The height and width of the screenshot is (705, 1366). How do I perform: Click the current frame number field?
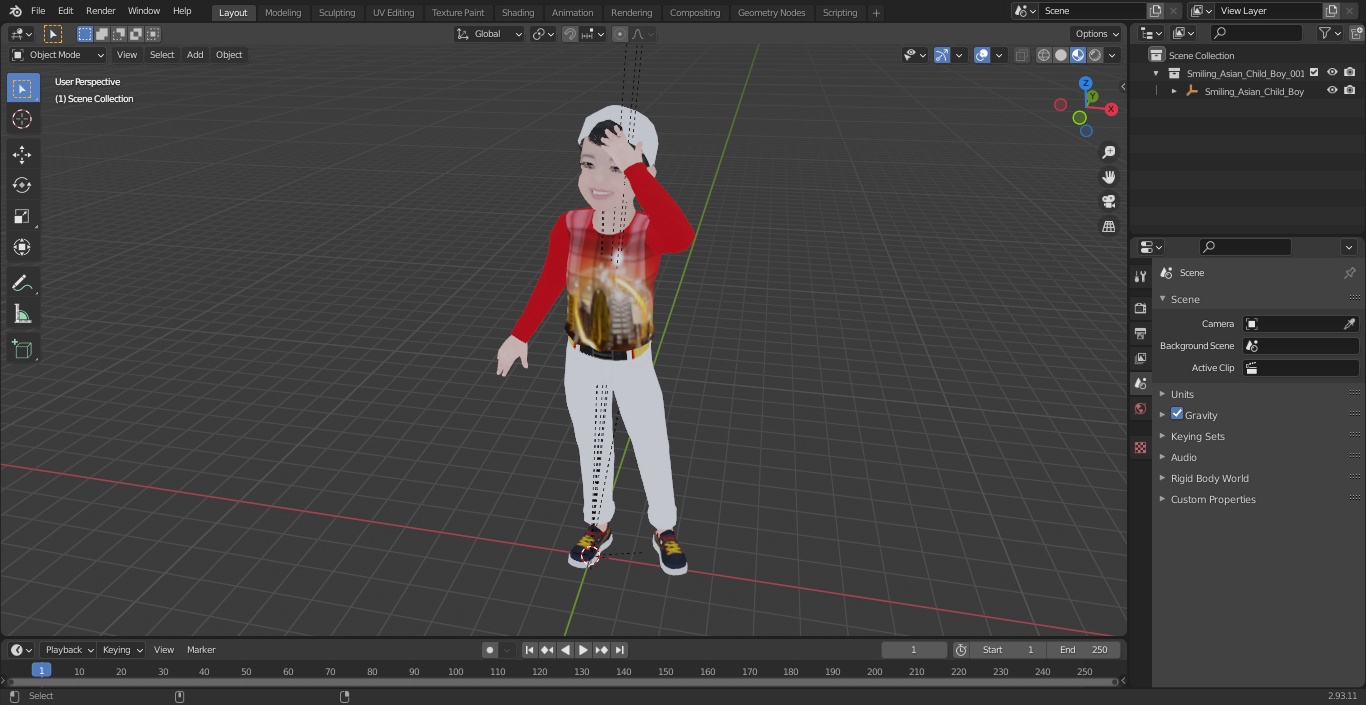point(914,650)
